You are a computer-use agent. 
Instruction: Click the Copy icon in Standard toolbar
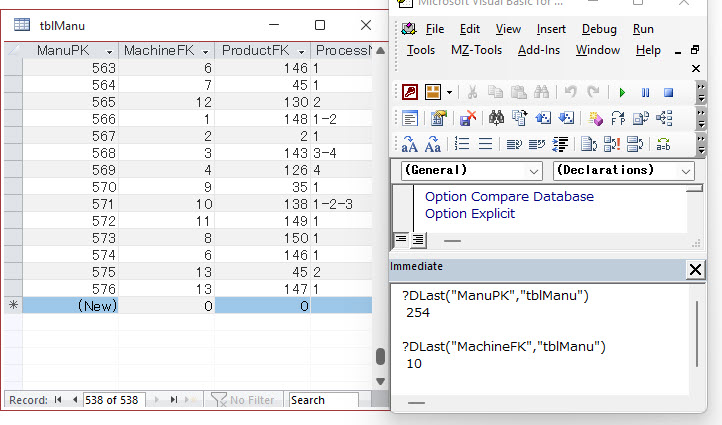(495, 93)
